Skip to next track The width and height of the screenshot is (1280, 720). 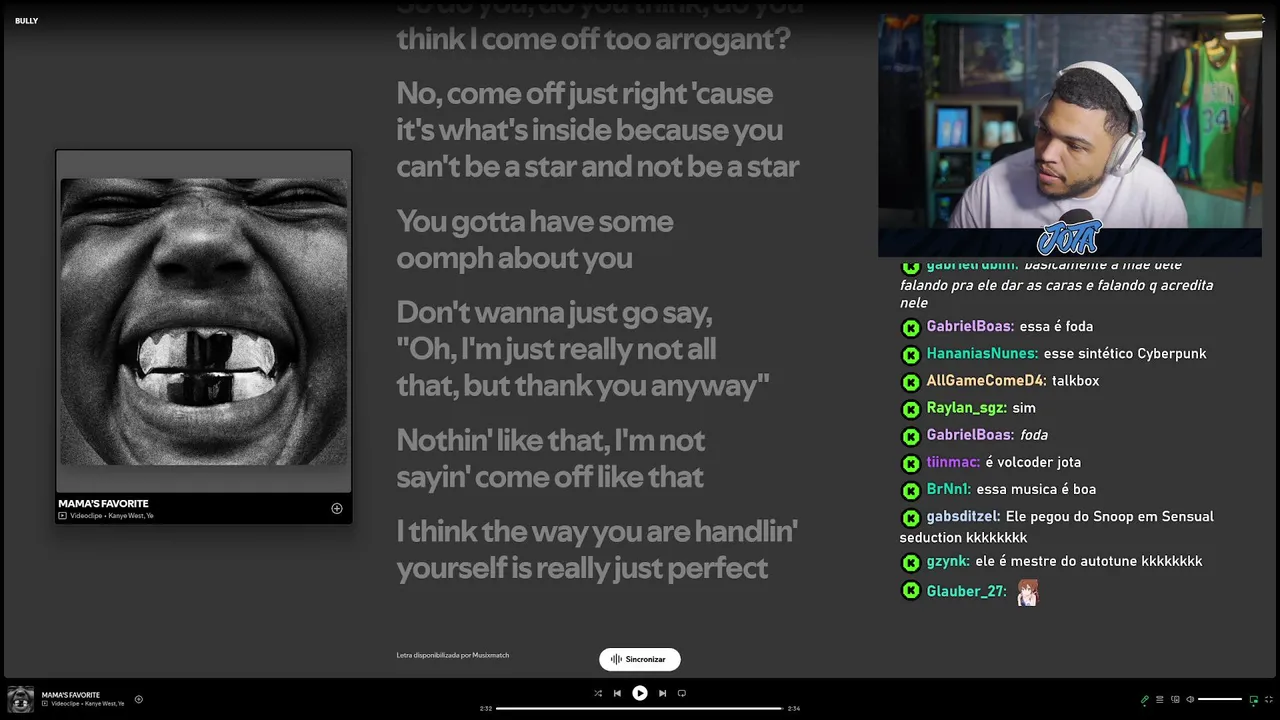(x=662, y=693)
